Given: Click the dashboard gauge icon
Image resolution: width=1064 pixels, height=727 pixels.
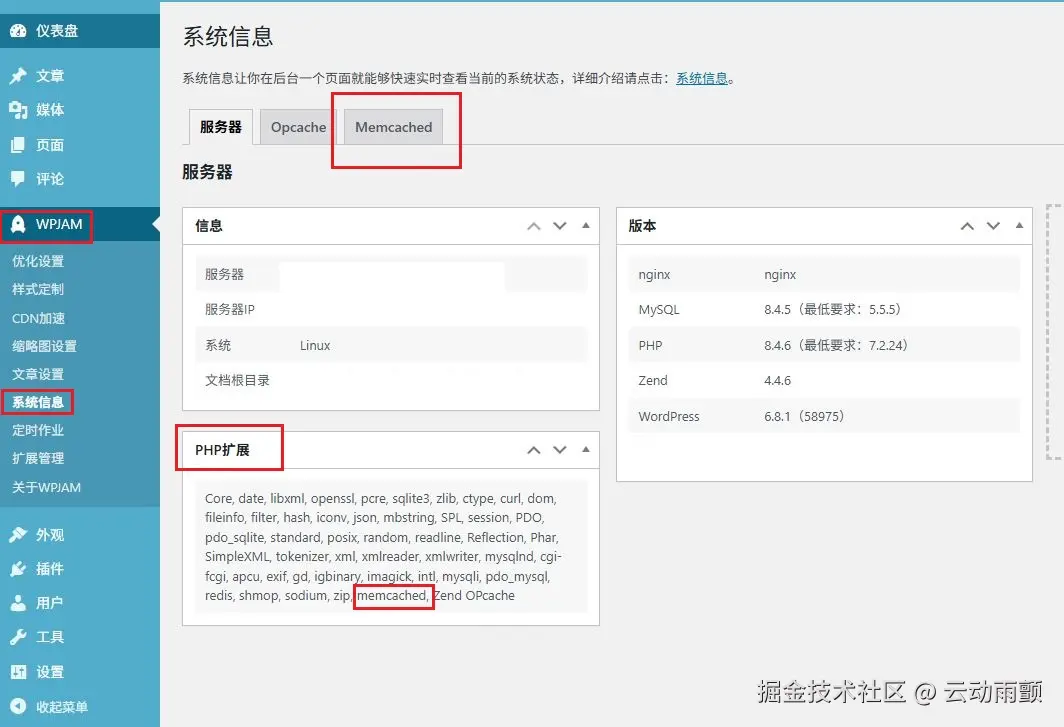Looking at the screenshot, I should tap(18, 31).
